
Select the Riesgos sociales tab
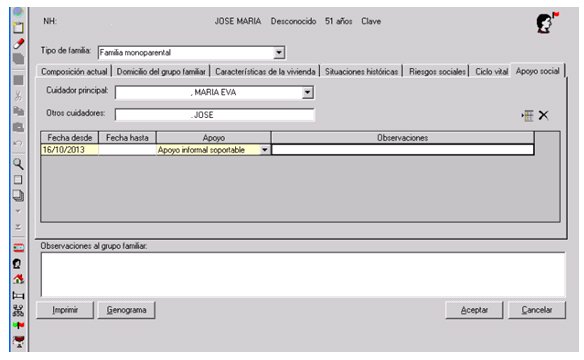coord(437,71)
